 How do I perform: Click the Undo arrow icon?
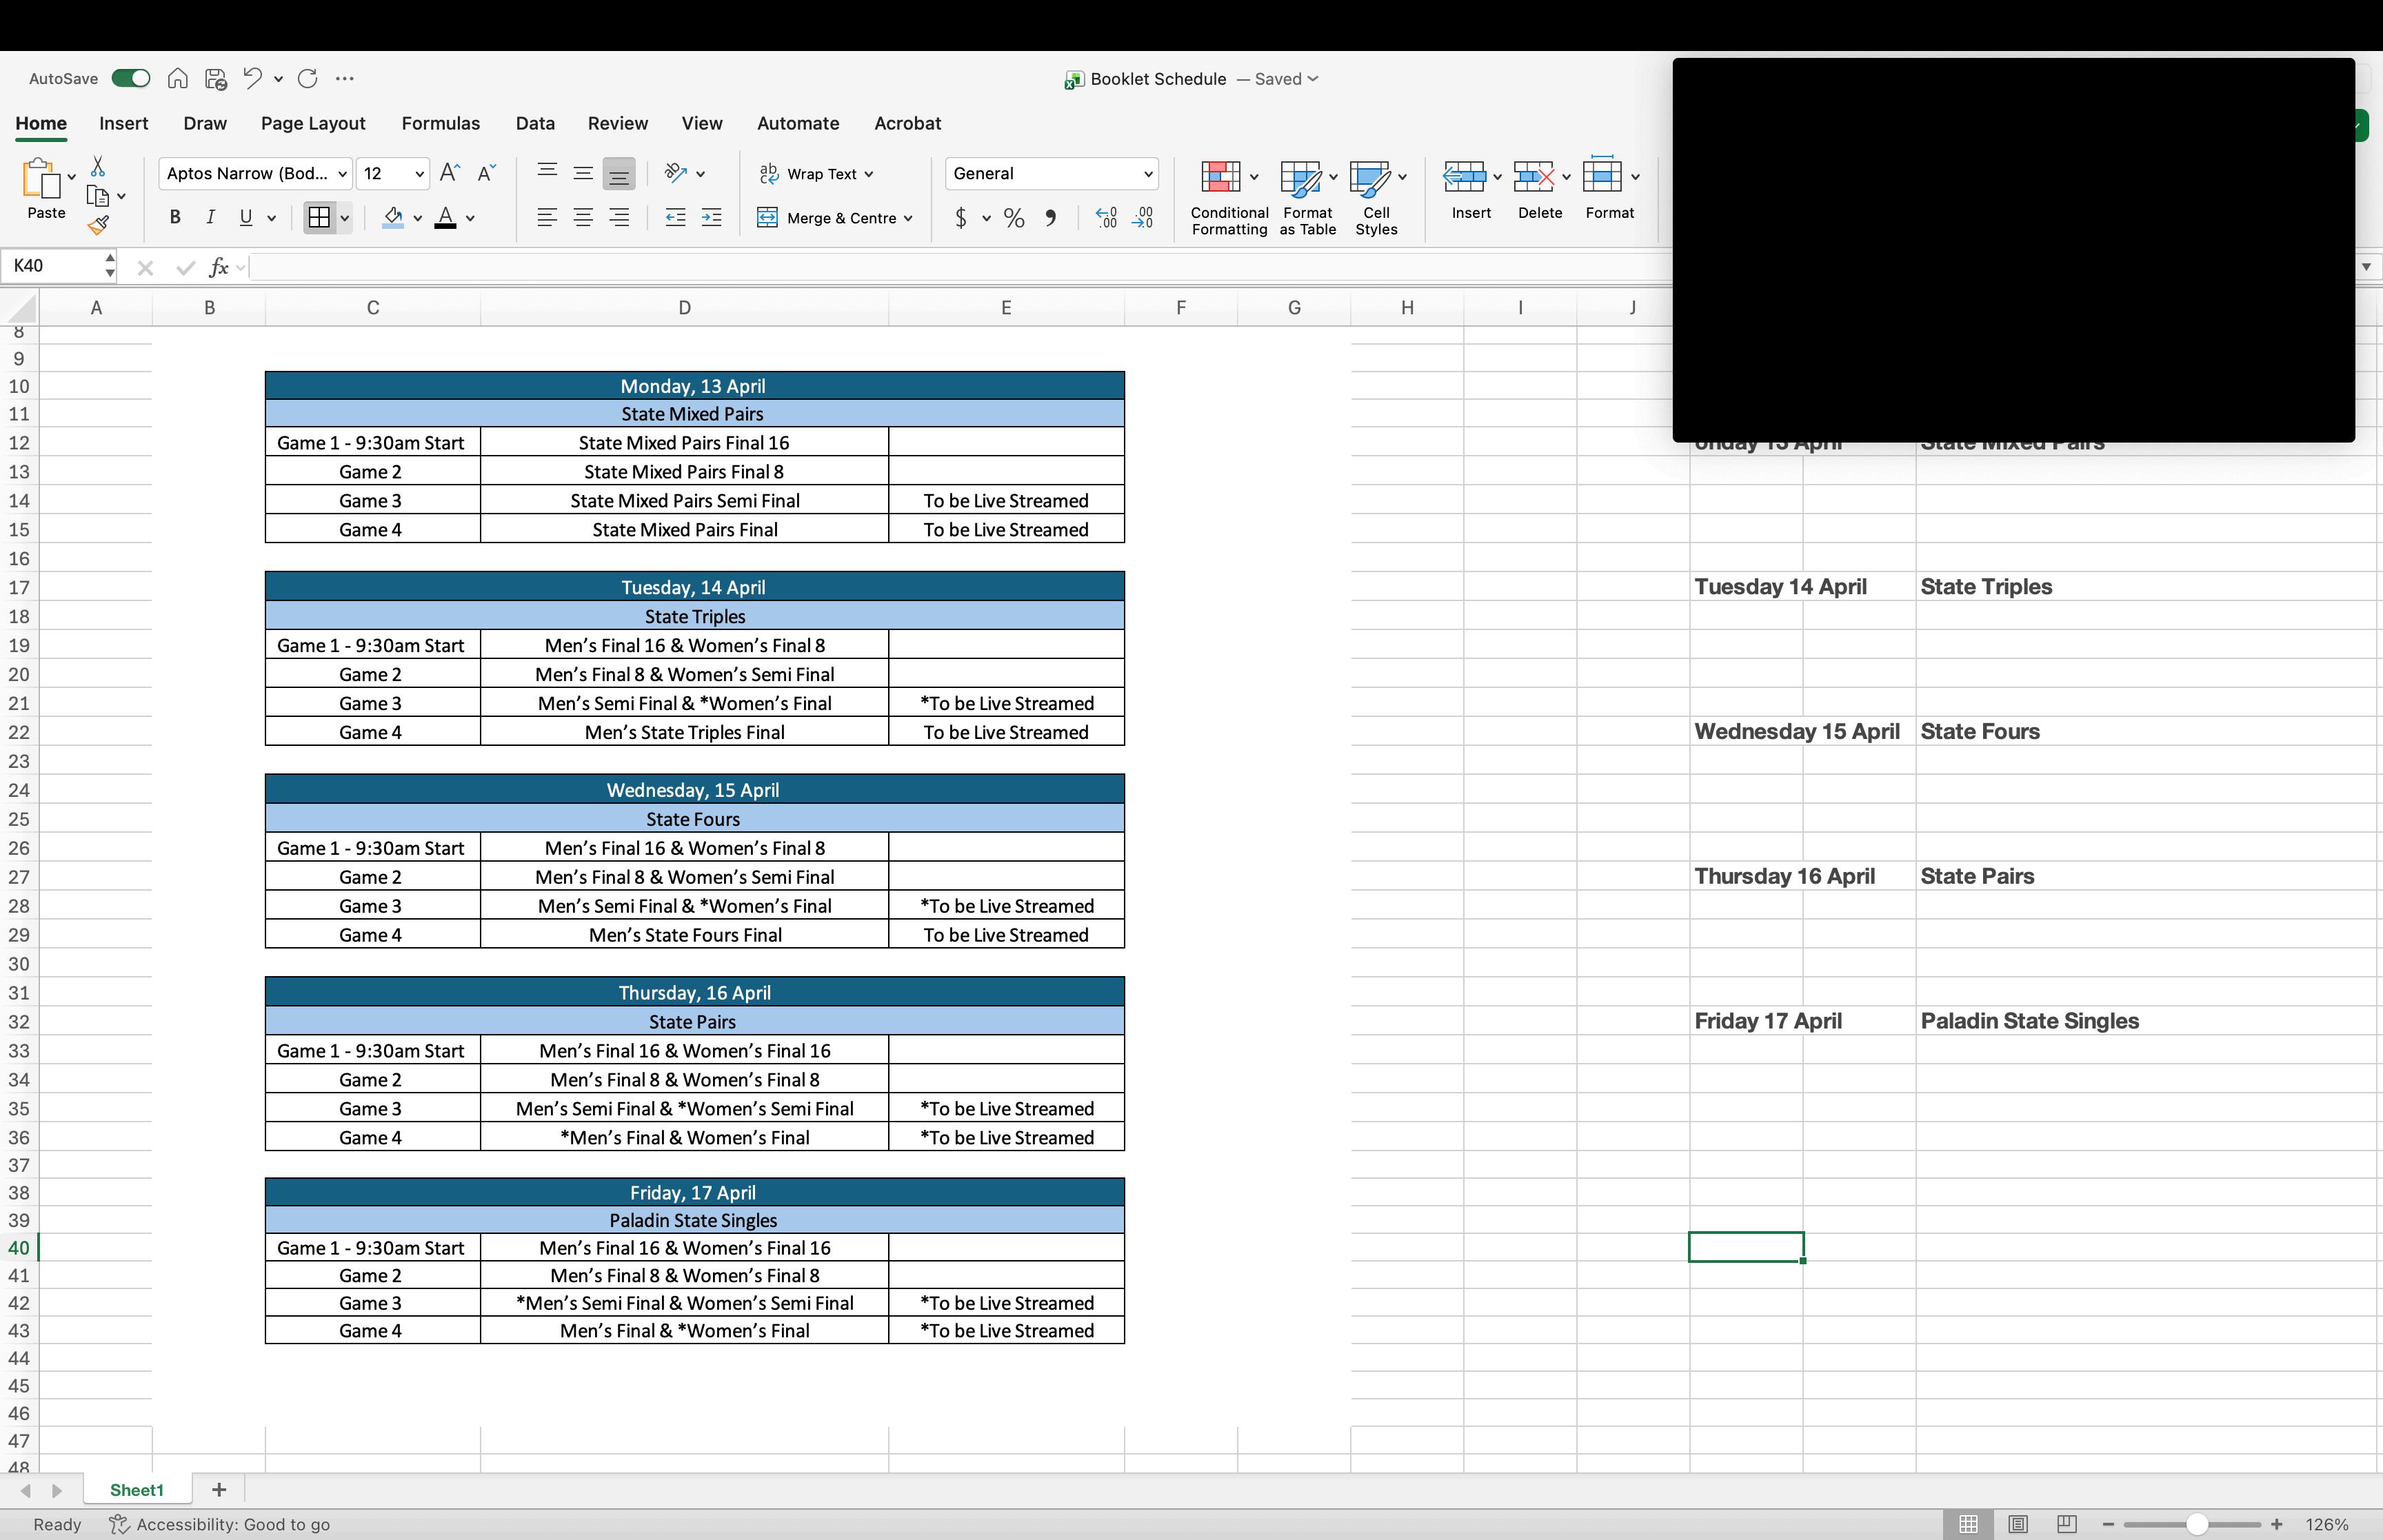[252, 78]
